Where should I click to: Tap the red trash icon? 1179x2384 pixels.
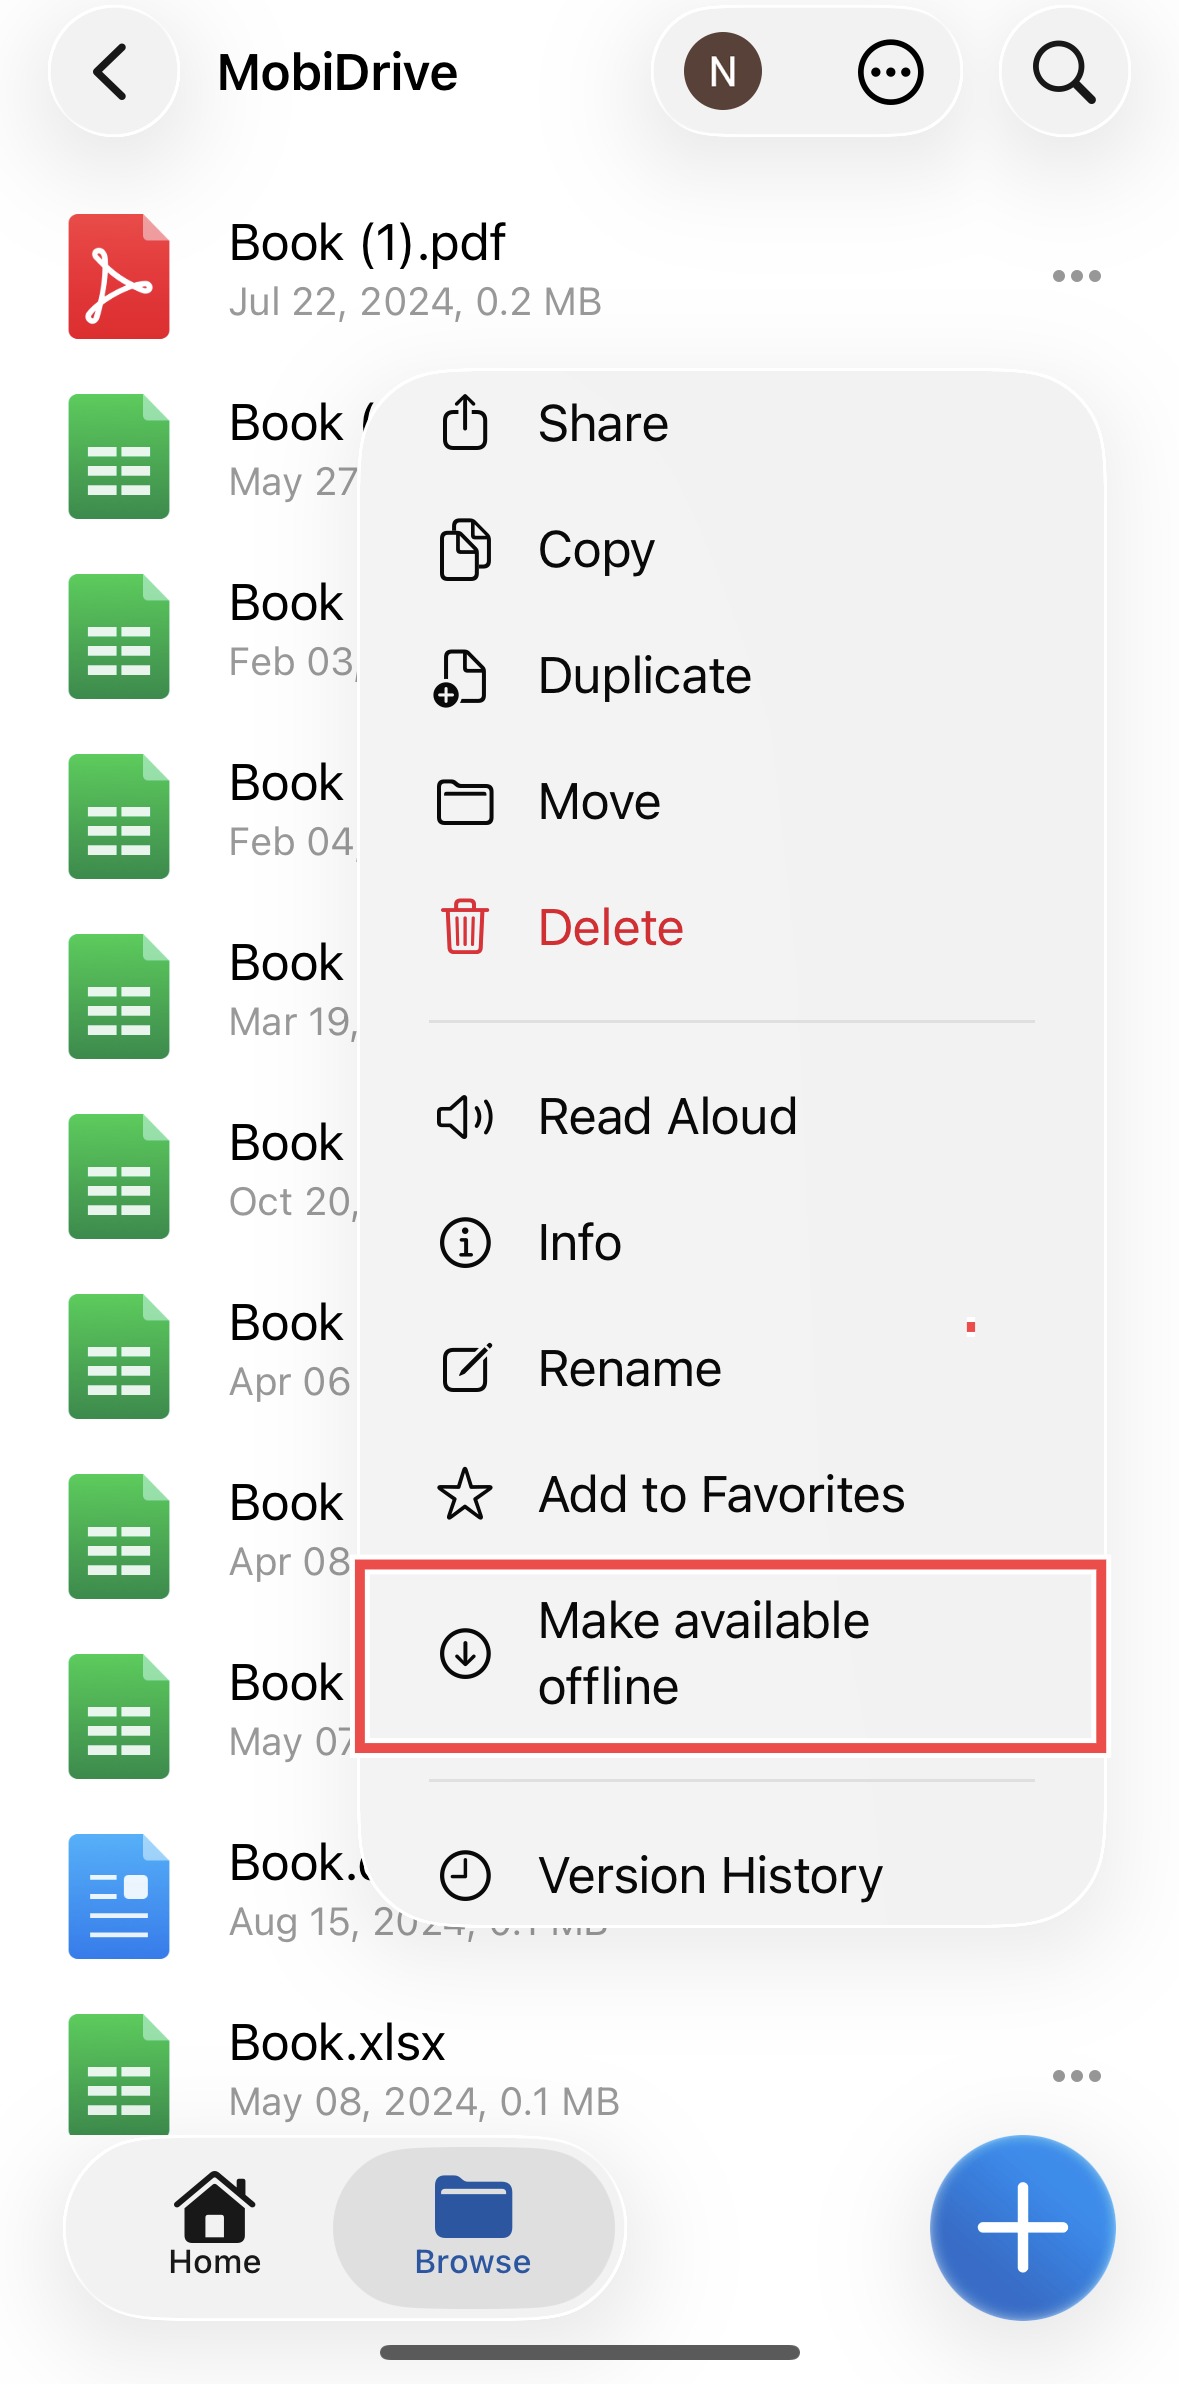[465, 926]
